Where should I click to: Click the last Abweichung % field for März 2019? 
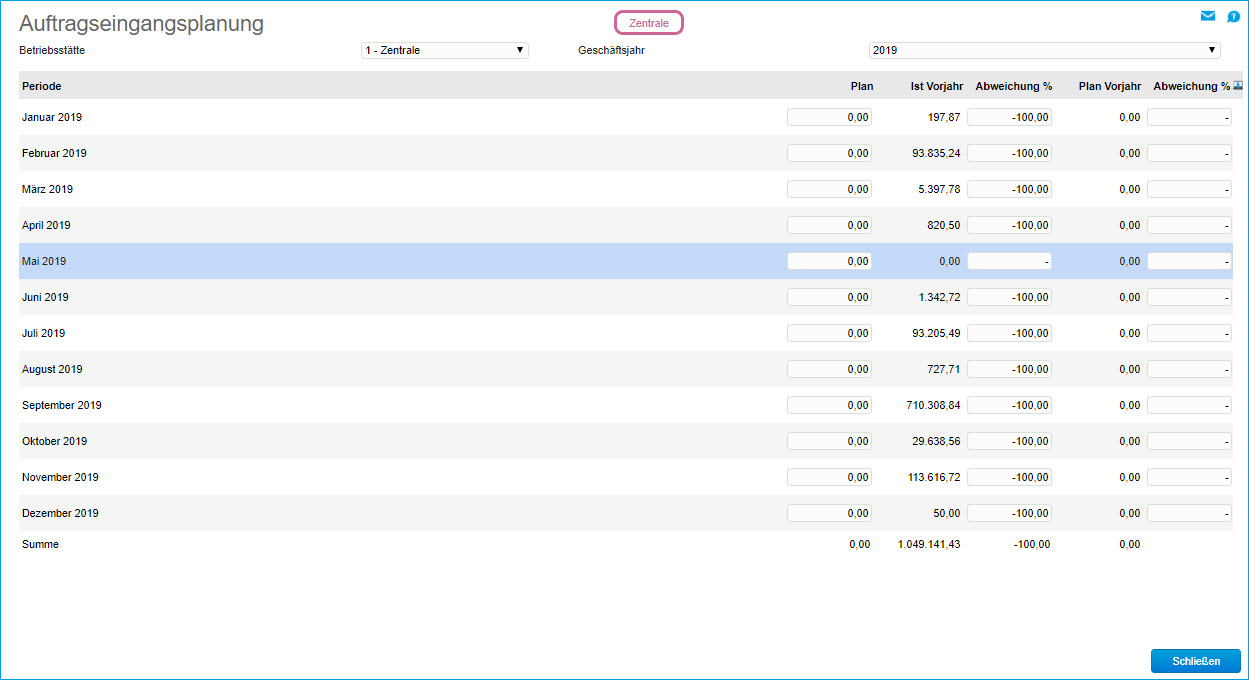[x=1189, y=189]
